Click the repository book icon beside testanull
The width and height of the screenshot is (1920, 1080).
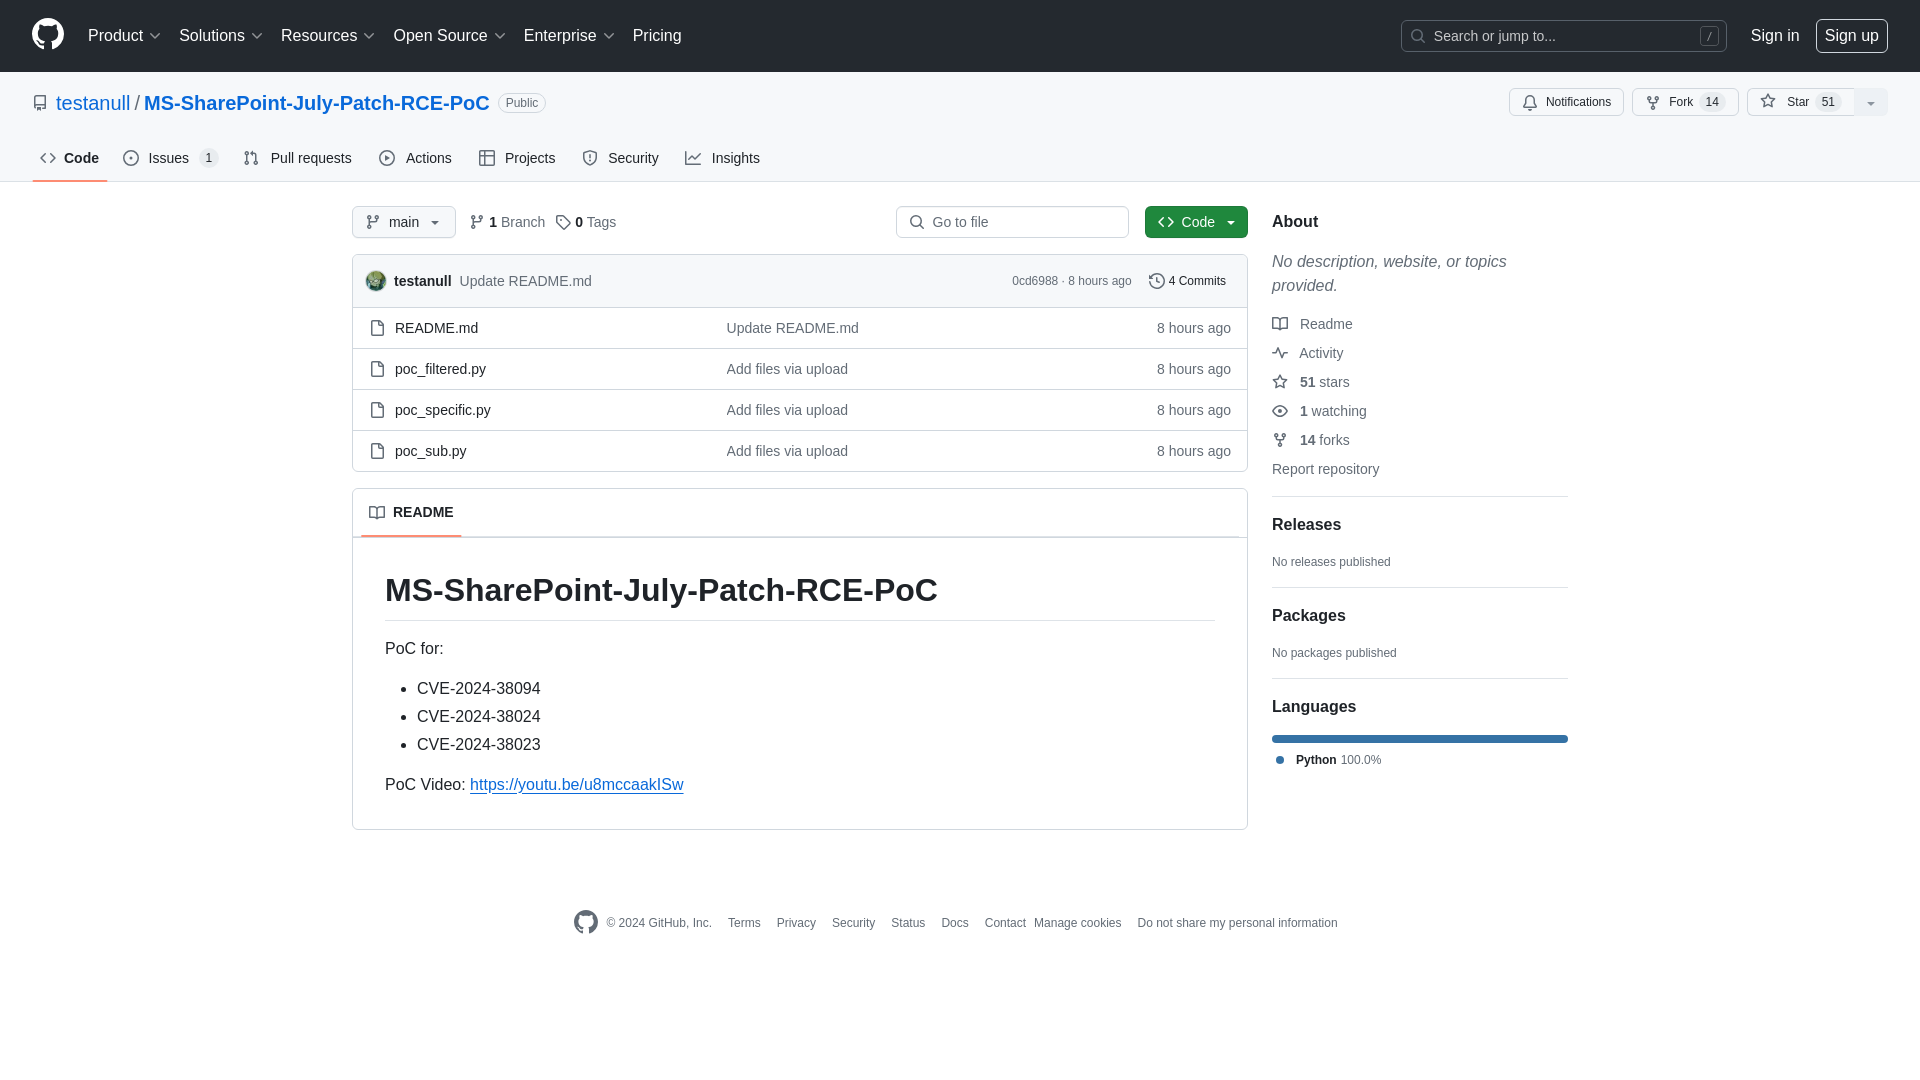[x=40, y=103]
